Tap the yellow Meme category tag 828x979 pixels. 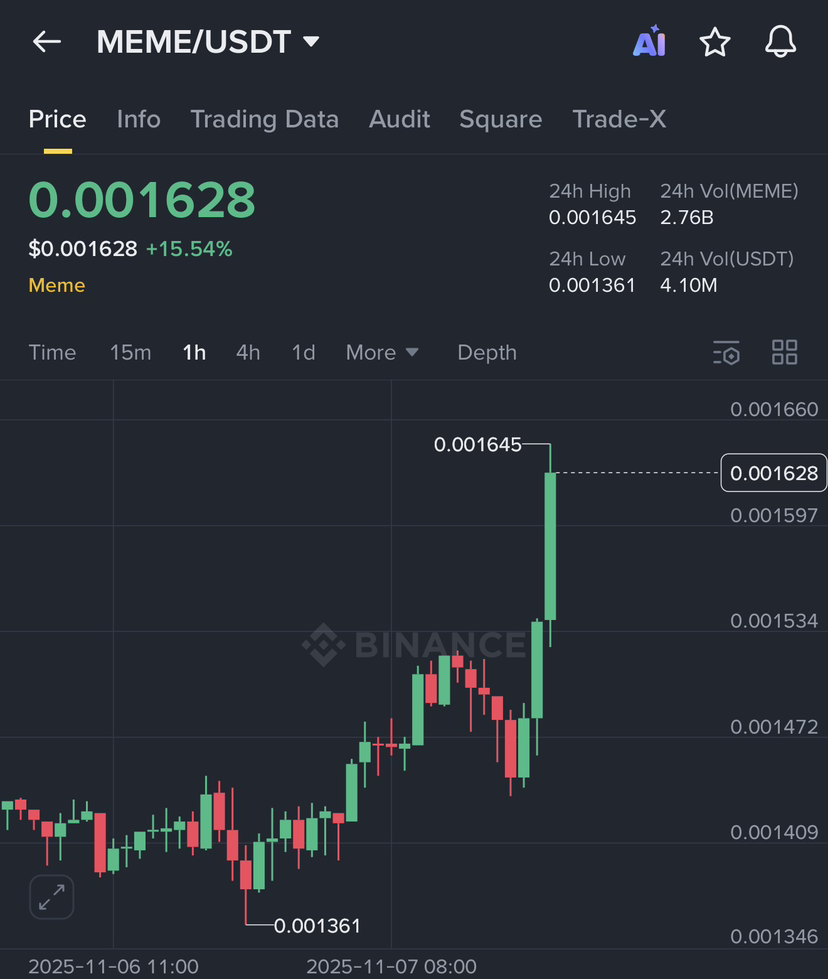(x=57, y=285)
